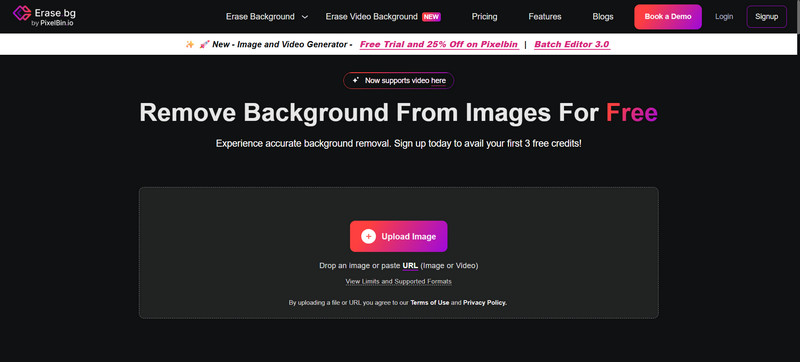
Task: Click the Now supports video here pill
Action: [398, 81]
